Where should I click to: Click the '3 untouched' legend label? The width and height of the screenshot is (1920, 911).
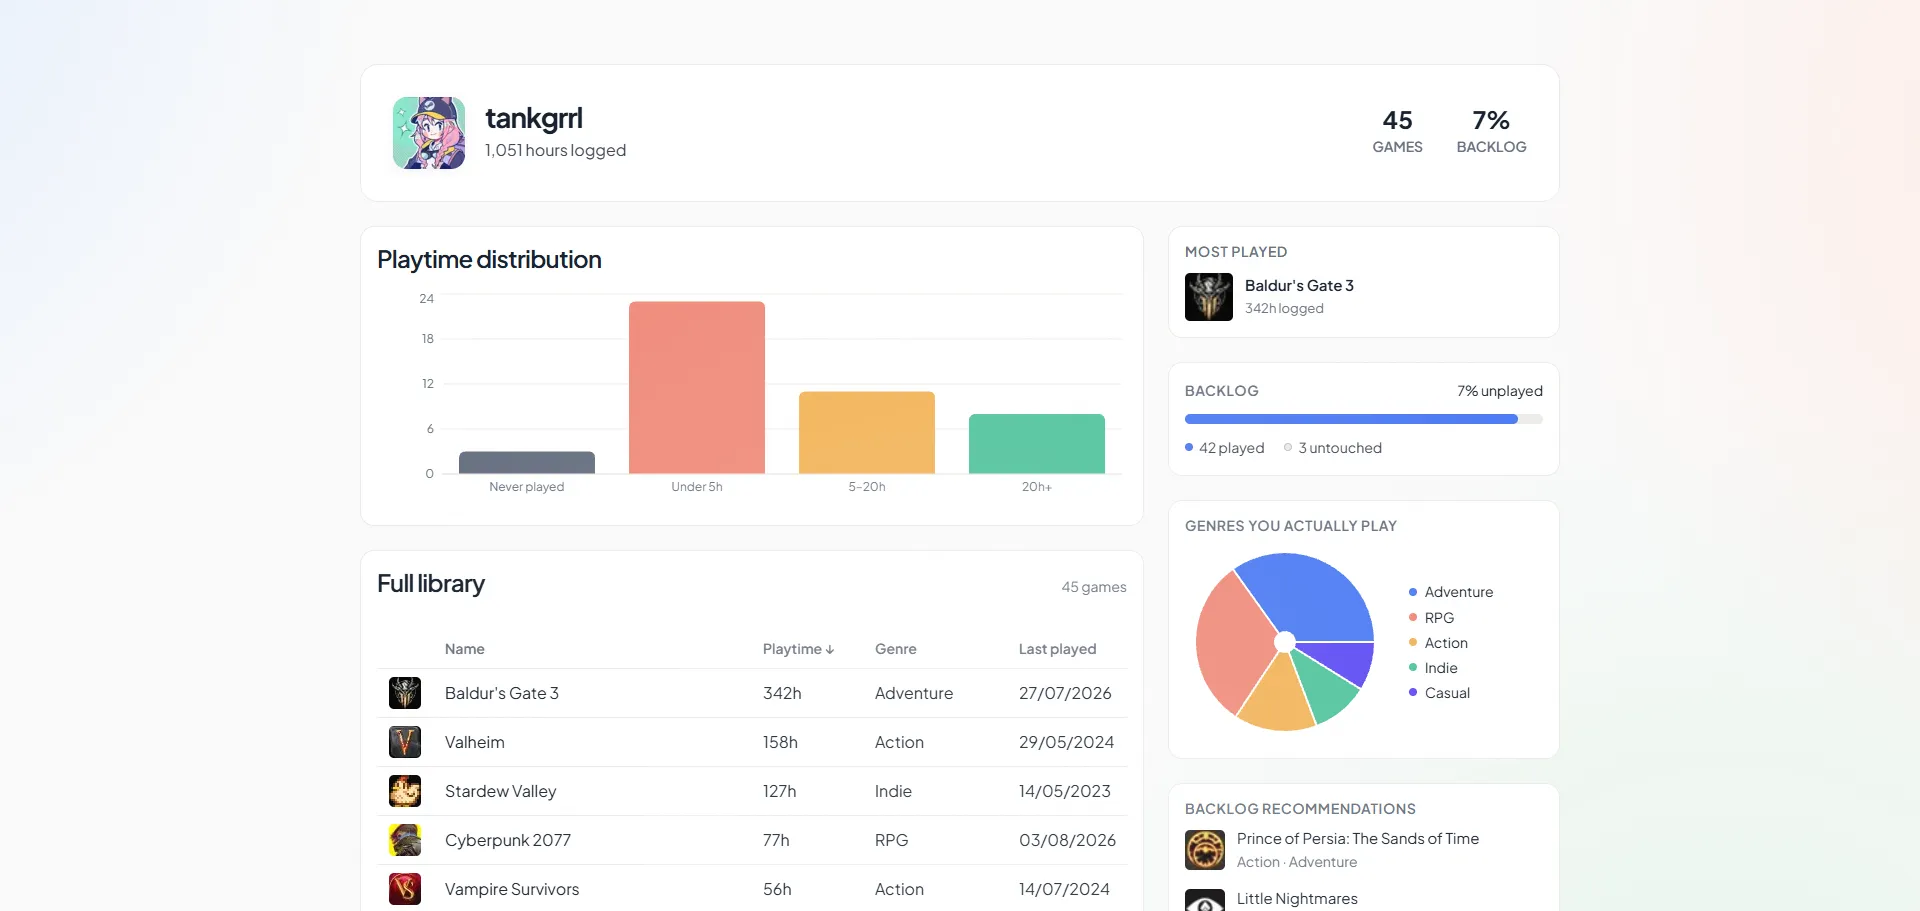click(1340, 448)
